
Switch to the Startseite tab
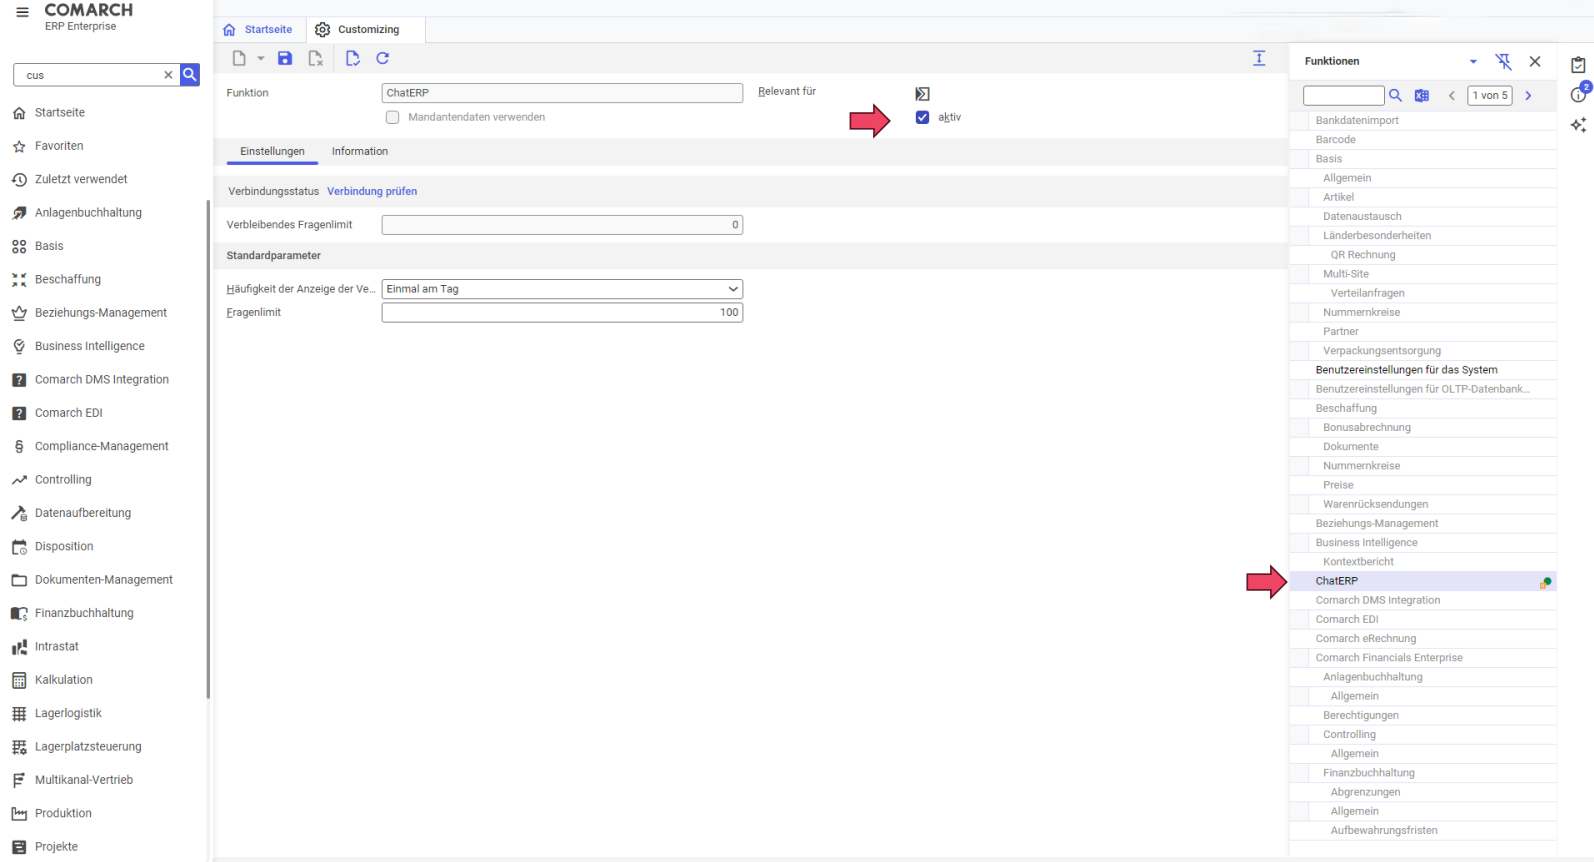(x=259, y=30)
